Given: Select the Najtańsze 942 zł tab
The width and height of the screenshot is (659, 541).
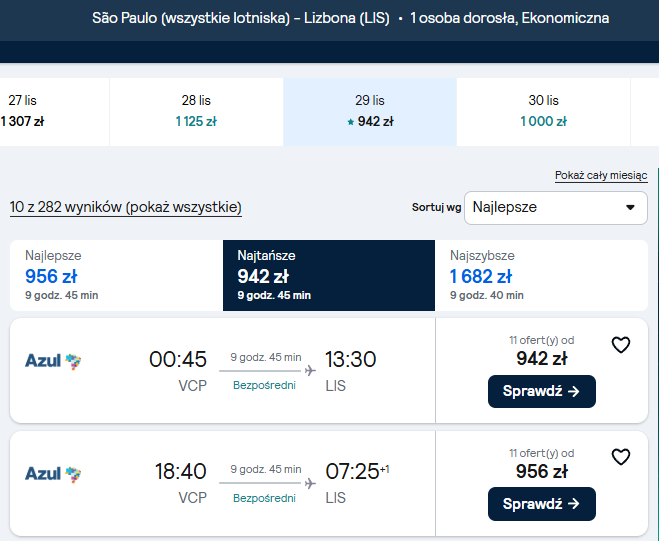Looking at the screenshot, I should [x=329, y=276].
